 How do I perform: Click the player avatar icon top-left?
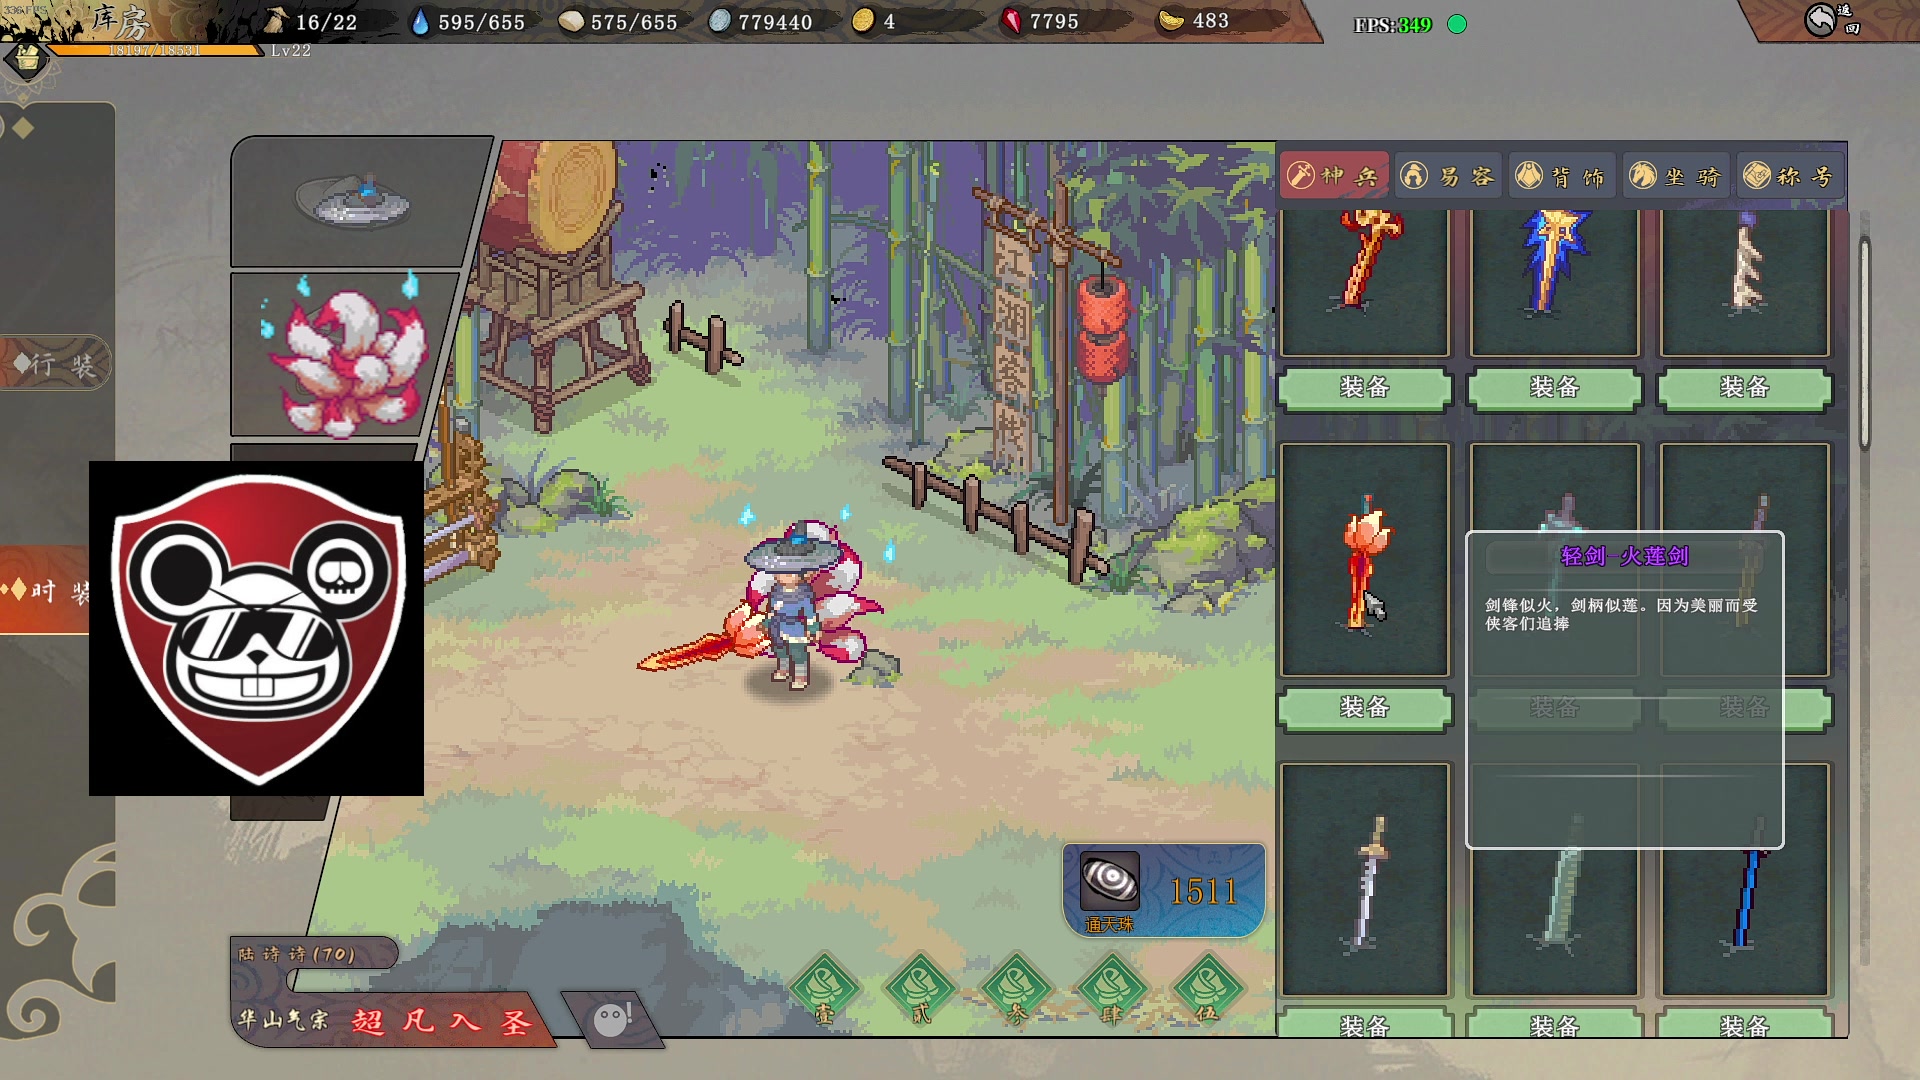[27, 60]
